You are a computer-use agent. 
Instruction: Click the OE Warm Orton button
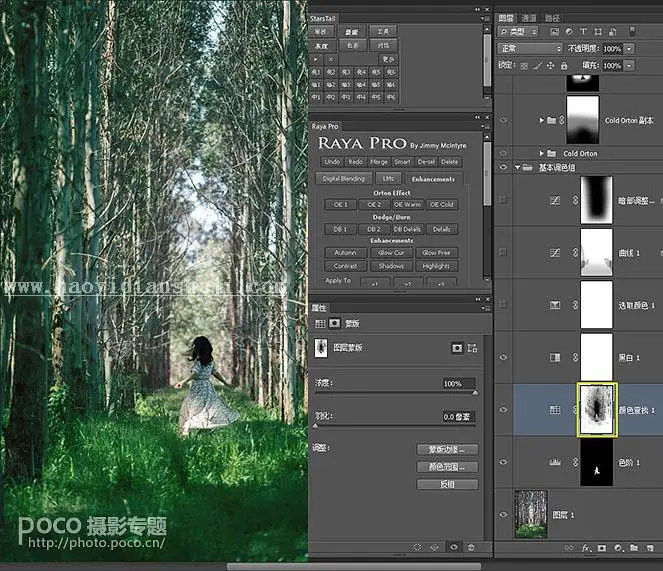(408, 205)
